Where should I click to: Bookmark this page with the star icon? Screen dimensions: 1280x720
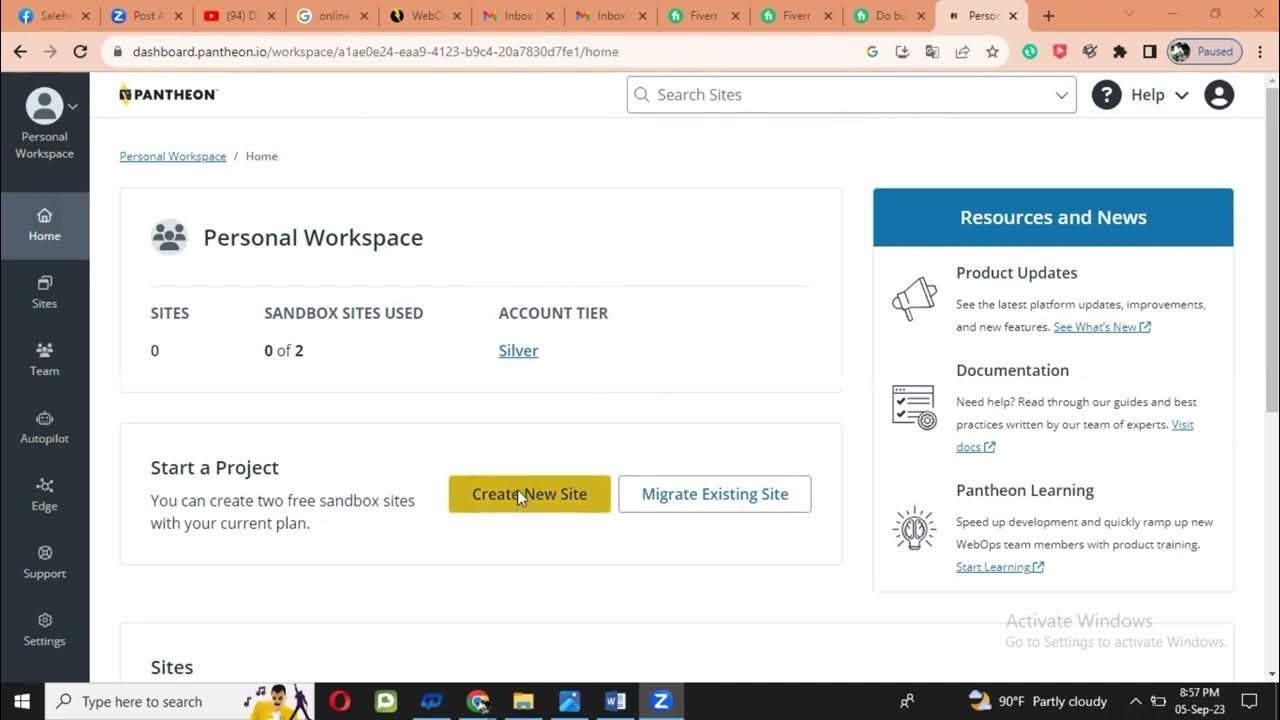click(x=992, y=52)
